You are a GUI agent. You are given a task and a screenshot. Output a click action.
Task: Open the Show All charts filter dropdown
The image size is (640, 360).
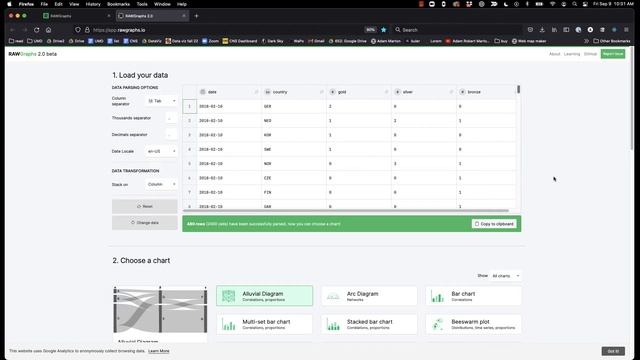(x=505, y=276)
